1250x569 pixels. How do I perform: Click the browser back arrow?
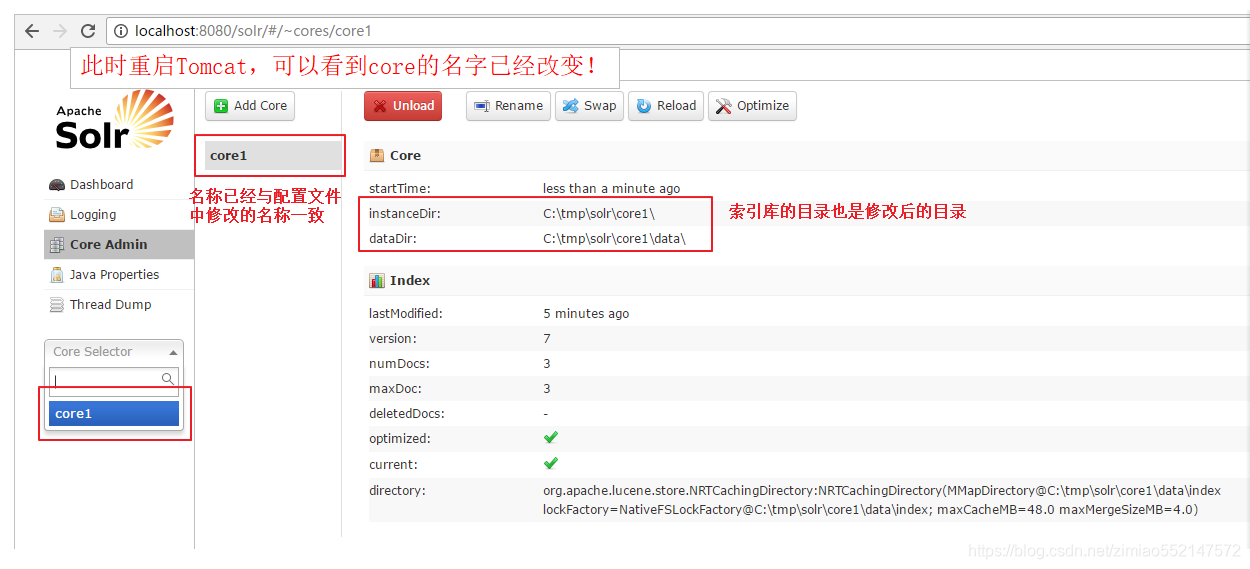point(32,31)
